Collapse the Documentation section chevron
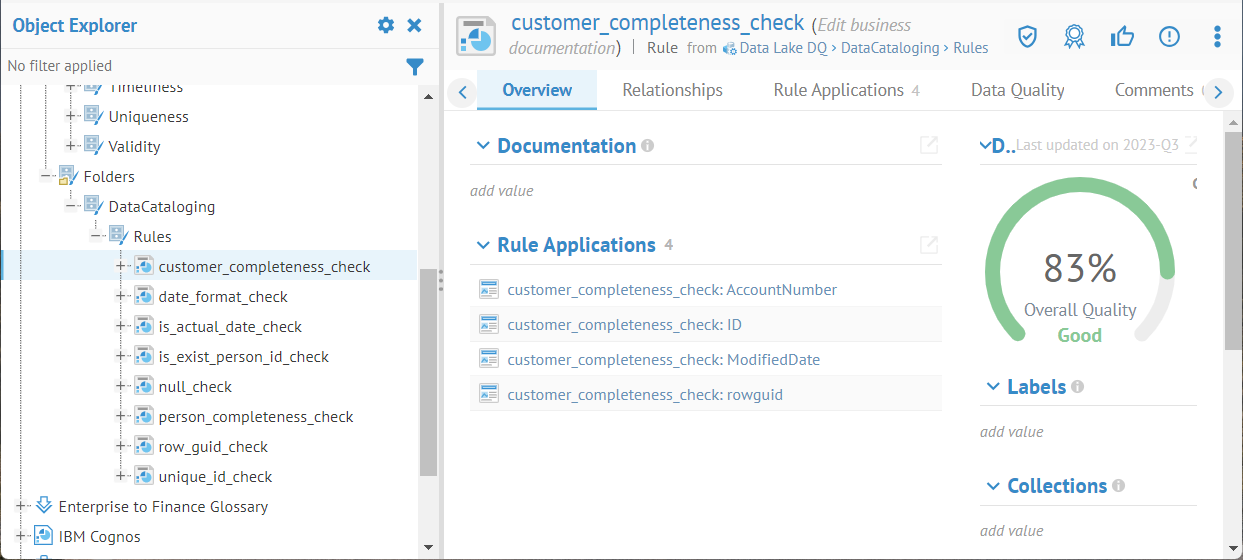Image resolution: width=1243 pixels, height=560 pixels. tap(483, 146)
